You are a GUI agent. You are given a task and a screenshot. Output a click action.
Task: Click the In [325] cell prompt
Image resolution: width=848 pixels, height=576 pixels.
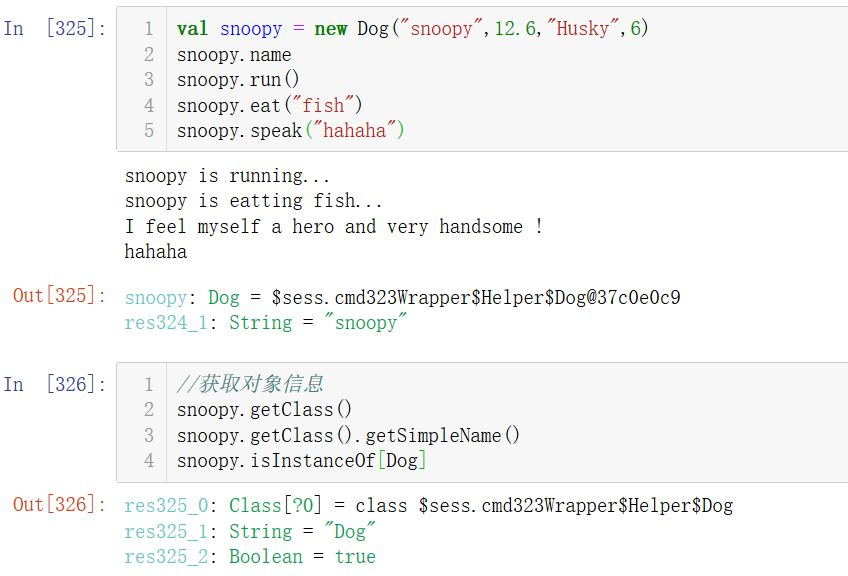pyautogui.click(x=55, y=28)
